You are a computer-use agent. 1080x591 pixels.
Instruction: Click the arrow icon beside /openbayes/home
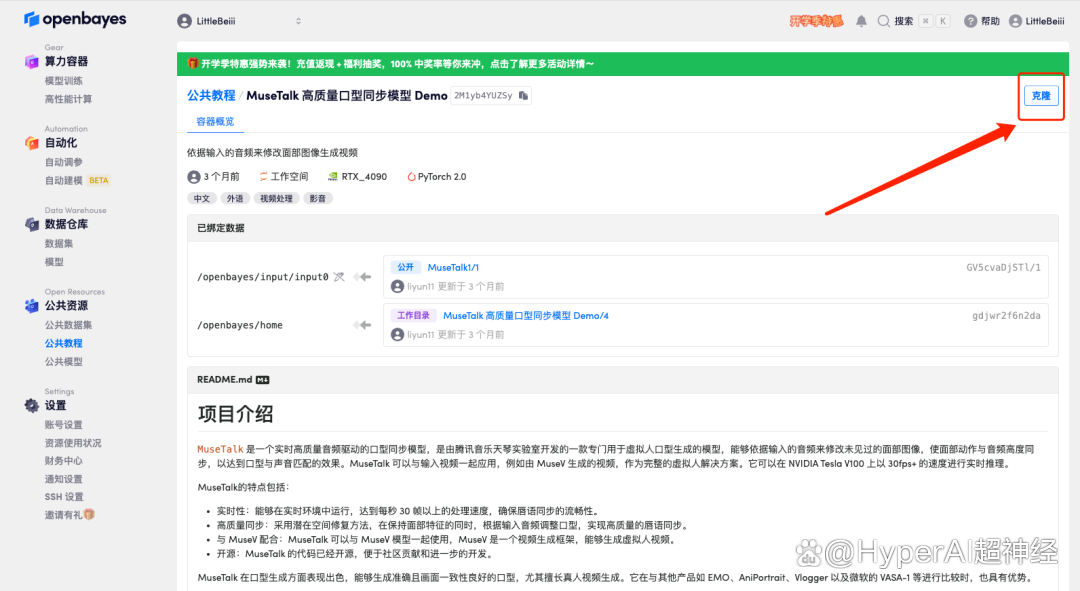[x=362, y=325]
